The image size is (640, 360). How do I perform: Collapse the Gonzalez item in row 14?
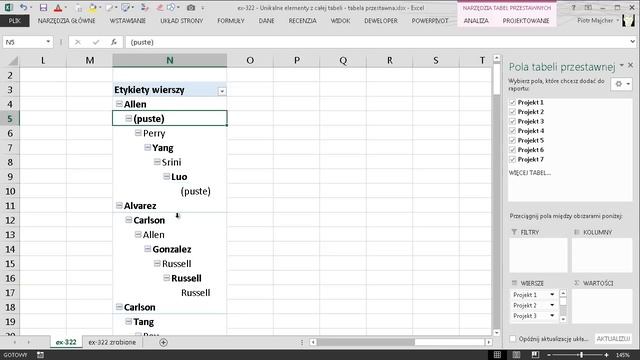click(x=147, y=249)
